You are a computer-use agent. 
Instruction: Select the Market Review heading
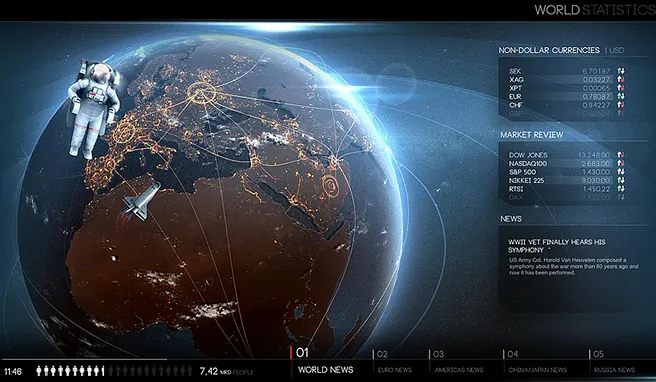532,135
